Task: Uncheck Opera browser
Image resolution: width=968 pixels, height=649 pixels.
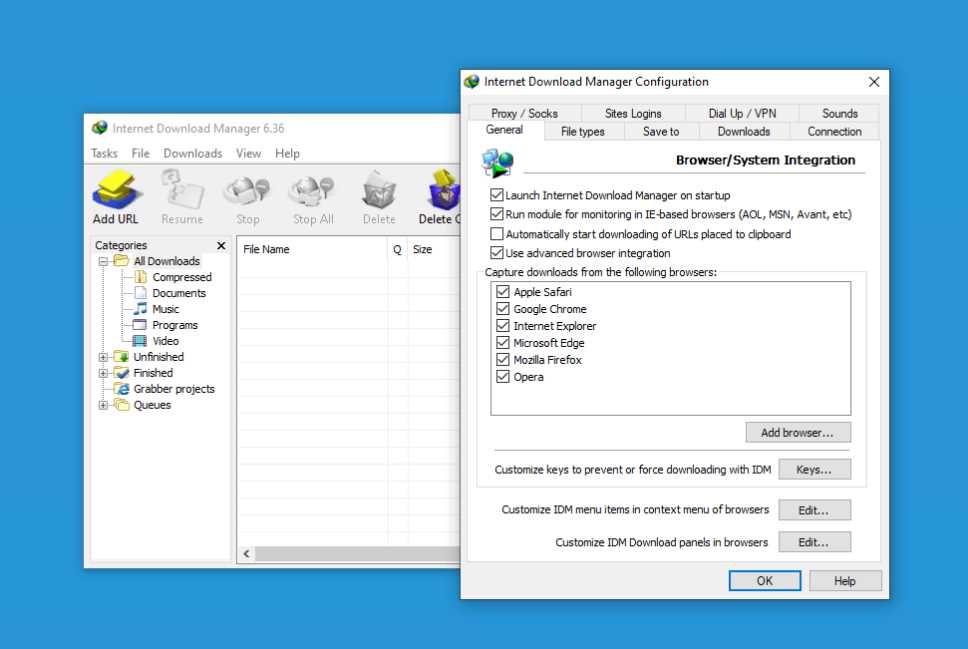Action: [x=503, y=377]
